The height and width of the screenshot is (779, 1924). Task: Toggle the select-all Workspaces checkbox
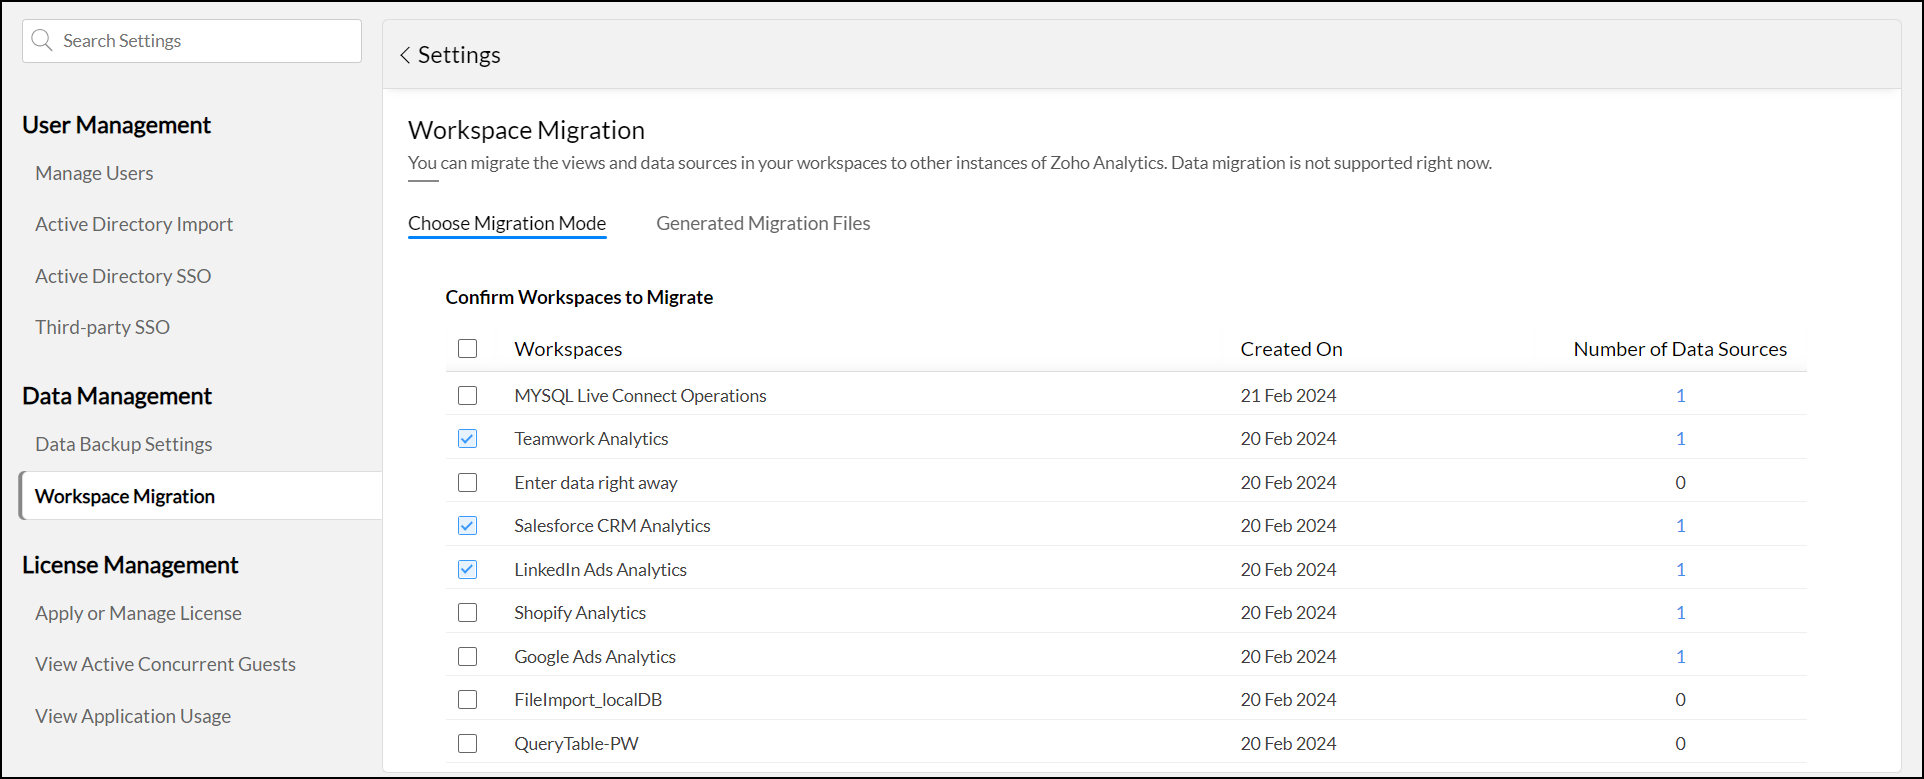pos(467,349)
